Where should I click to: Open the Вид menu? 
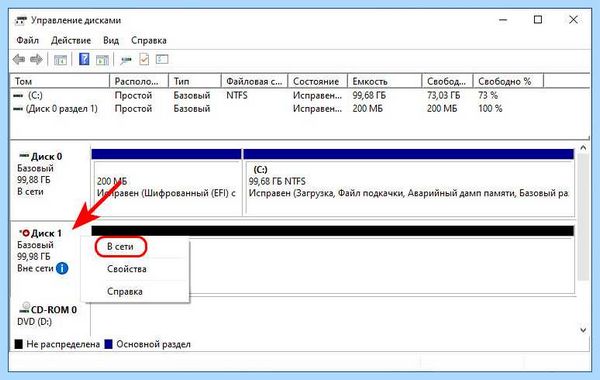111,40
